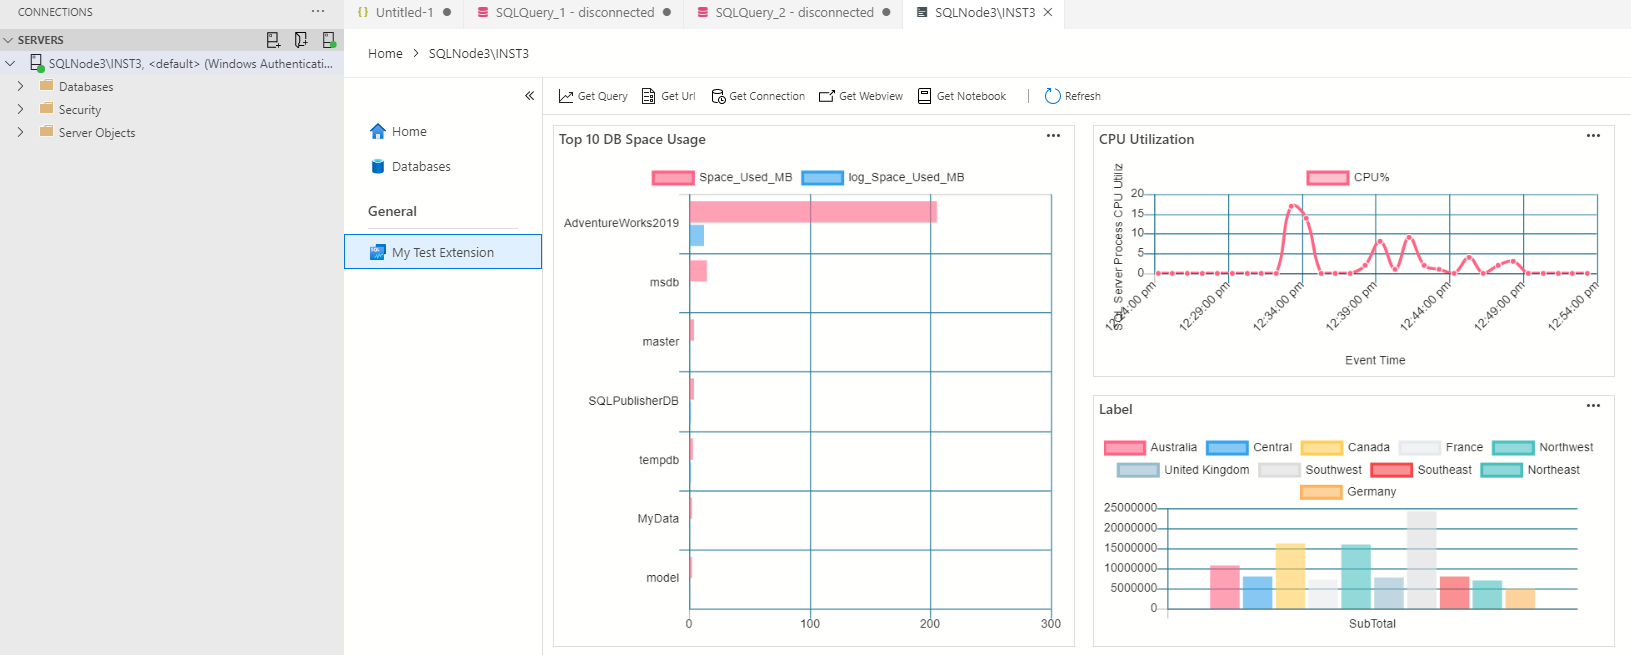Click the Refresh circular arrow icon

click(1052, 96)
